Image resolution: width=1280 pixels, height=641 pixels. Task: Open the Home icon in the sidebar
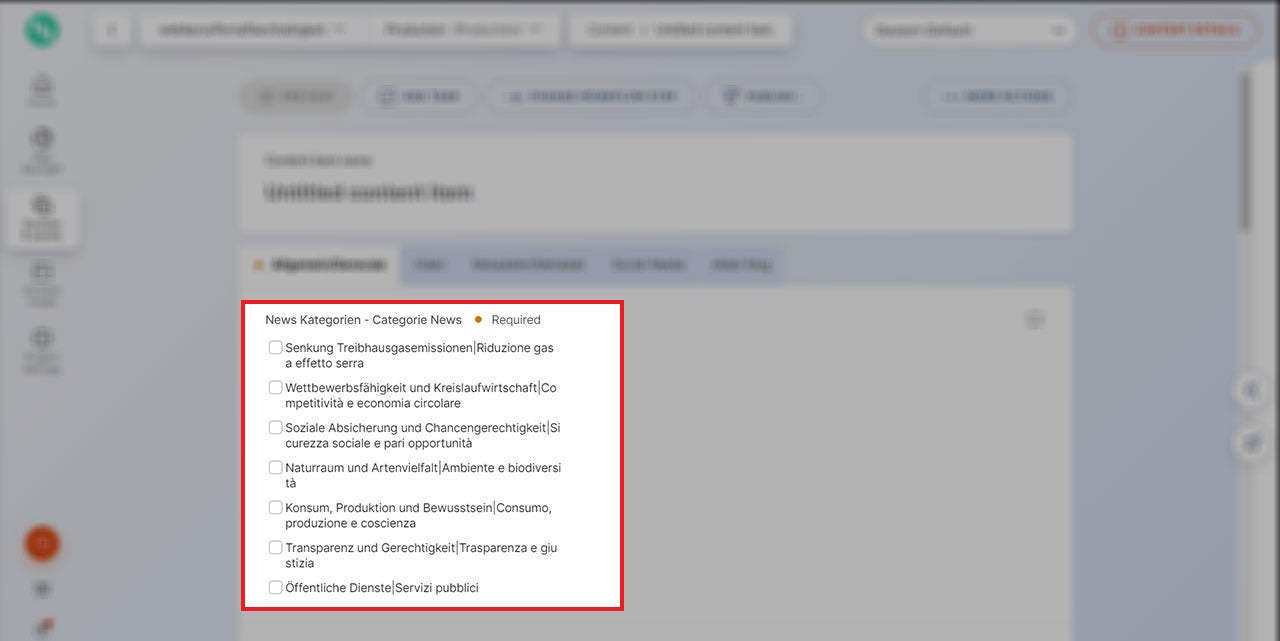[42, 89]
